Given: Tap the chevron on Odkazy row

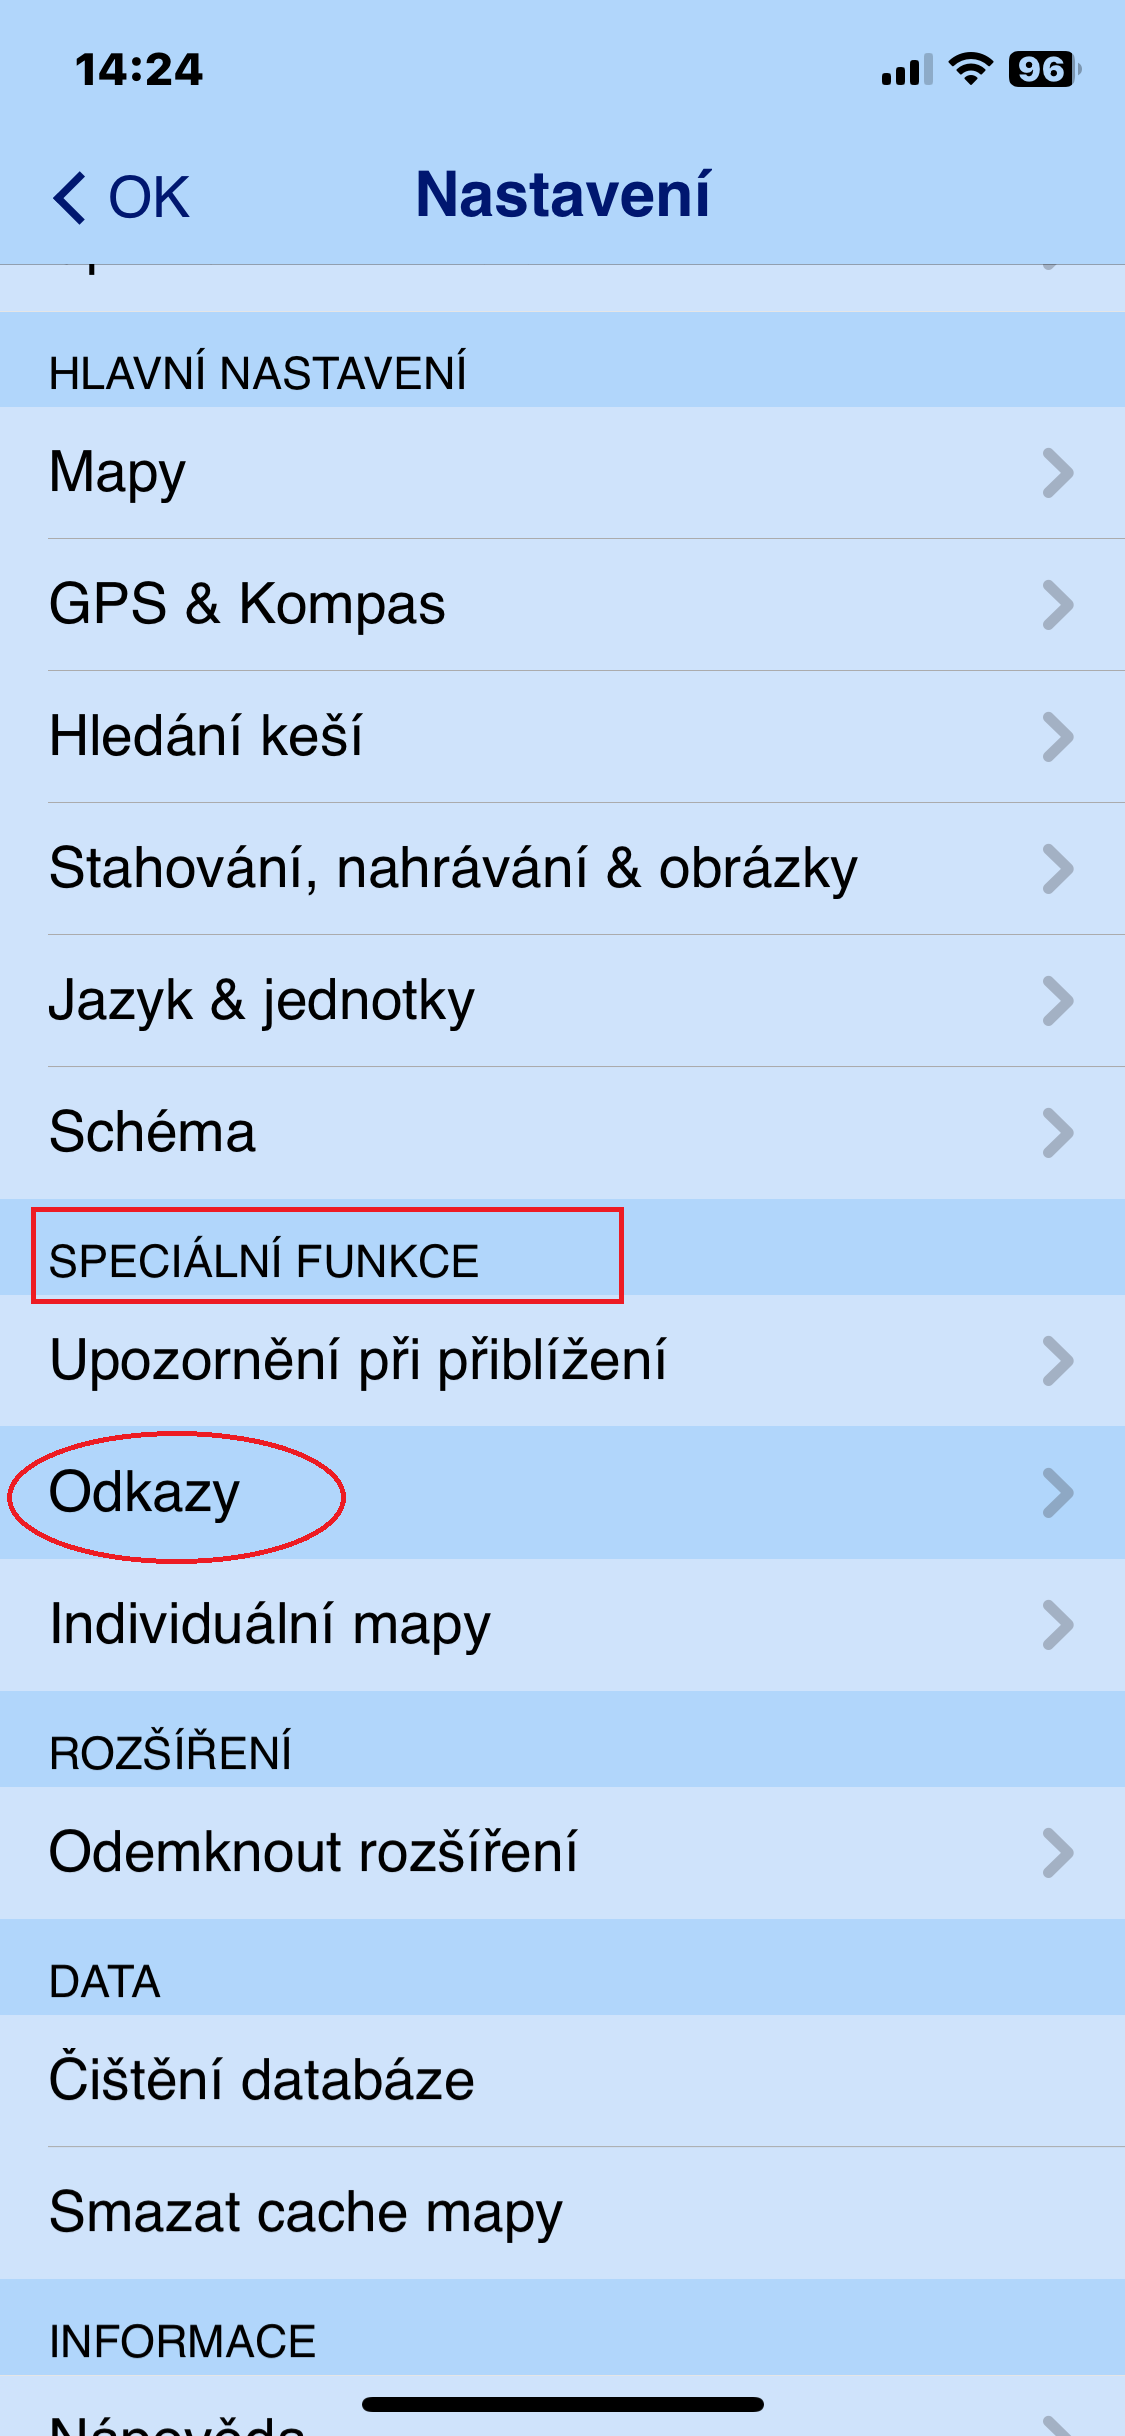Looking at the screenshot, I should 1058,1493.
